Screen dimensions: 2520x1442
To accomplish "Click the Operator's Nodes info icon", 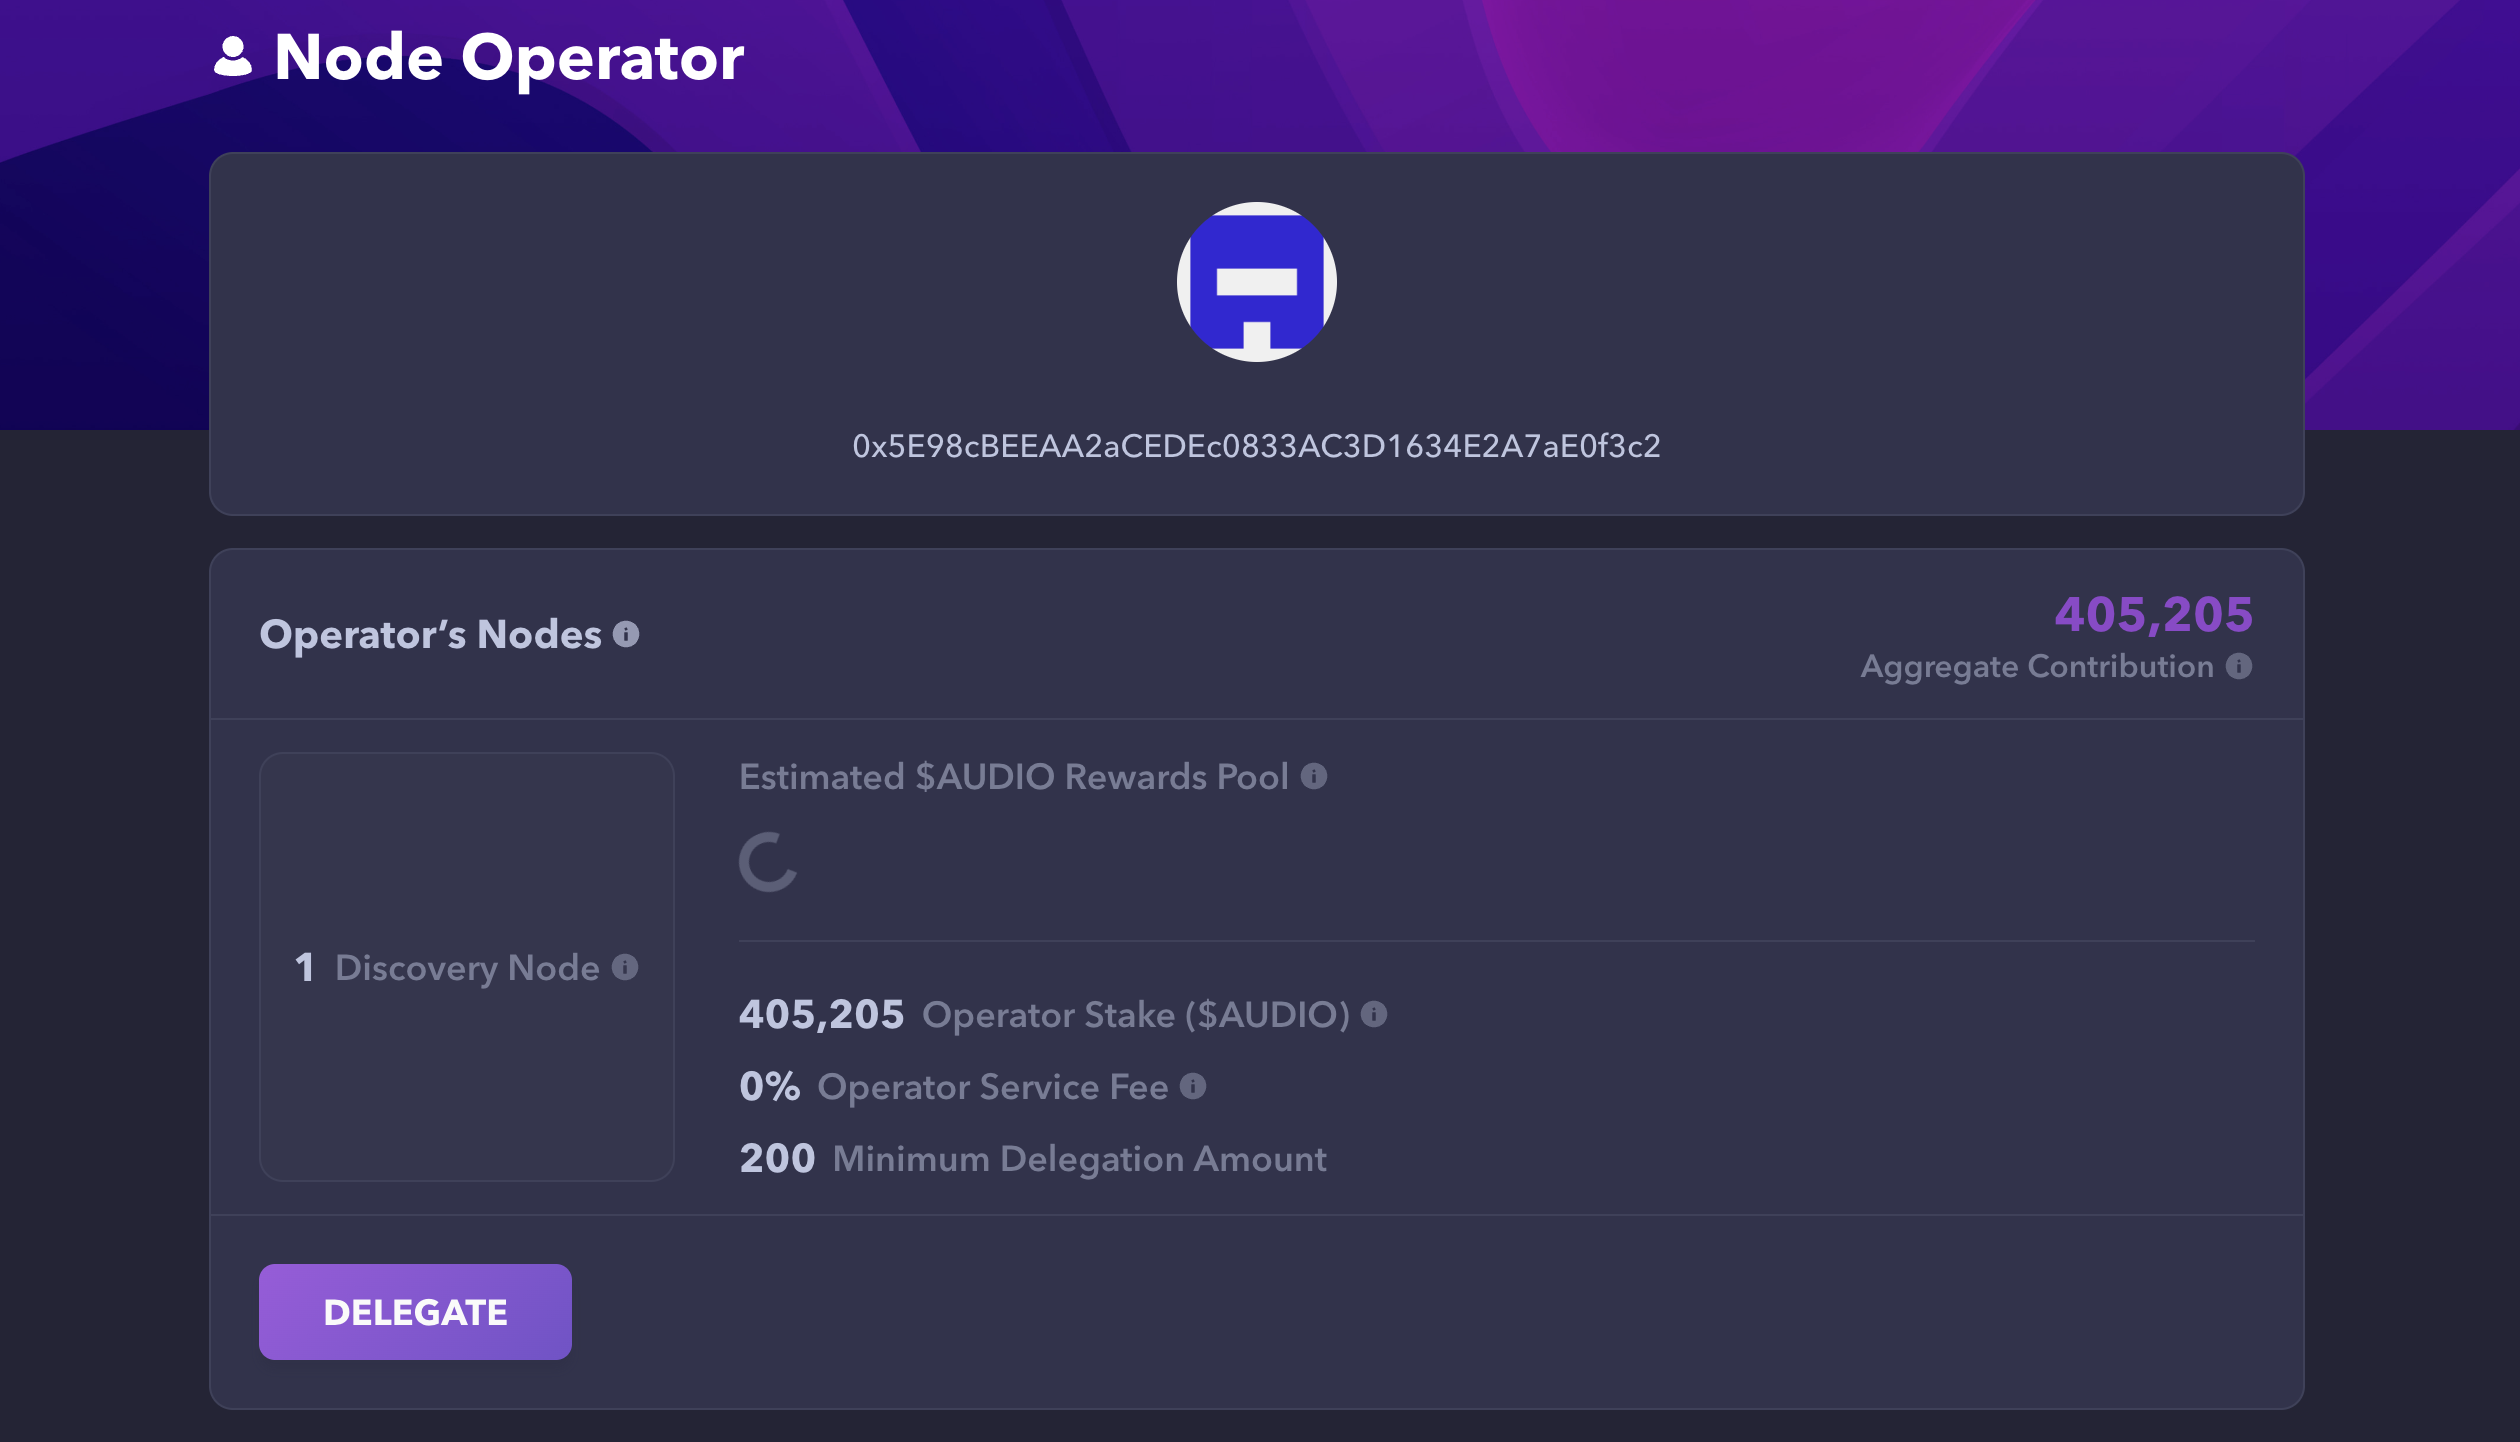I will pyautogui.click(x=626, y=634).
